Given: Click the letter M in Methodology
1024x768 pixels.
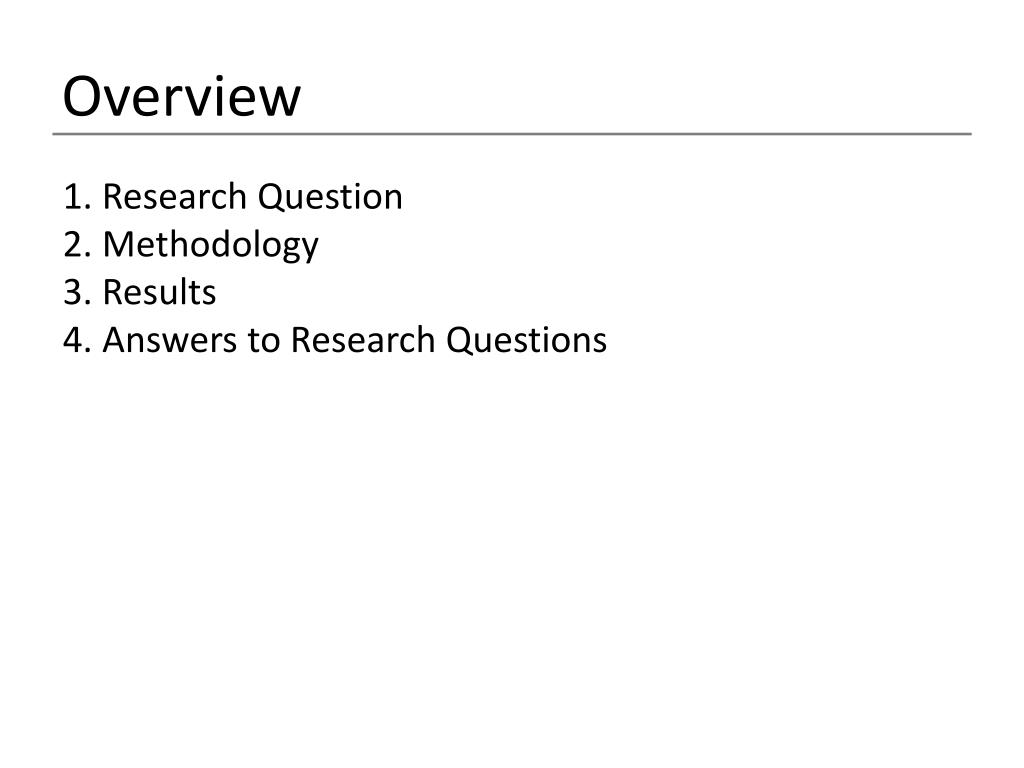Looking at the screenshot, I should 117,244.
